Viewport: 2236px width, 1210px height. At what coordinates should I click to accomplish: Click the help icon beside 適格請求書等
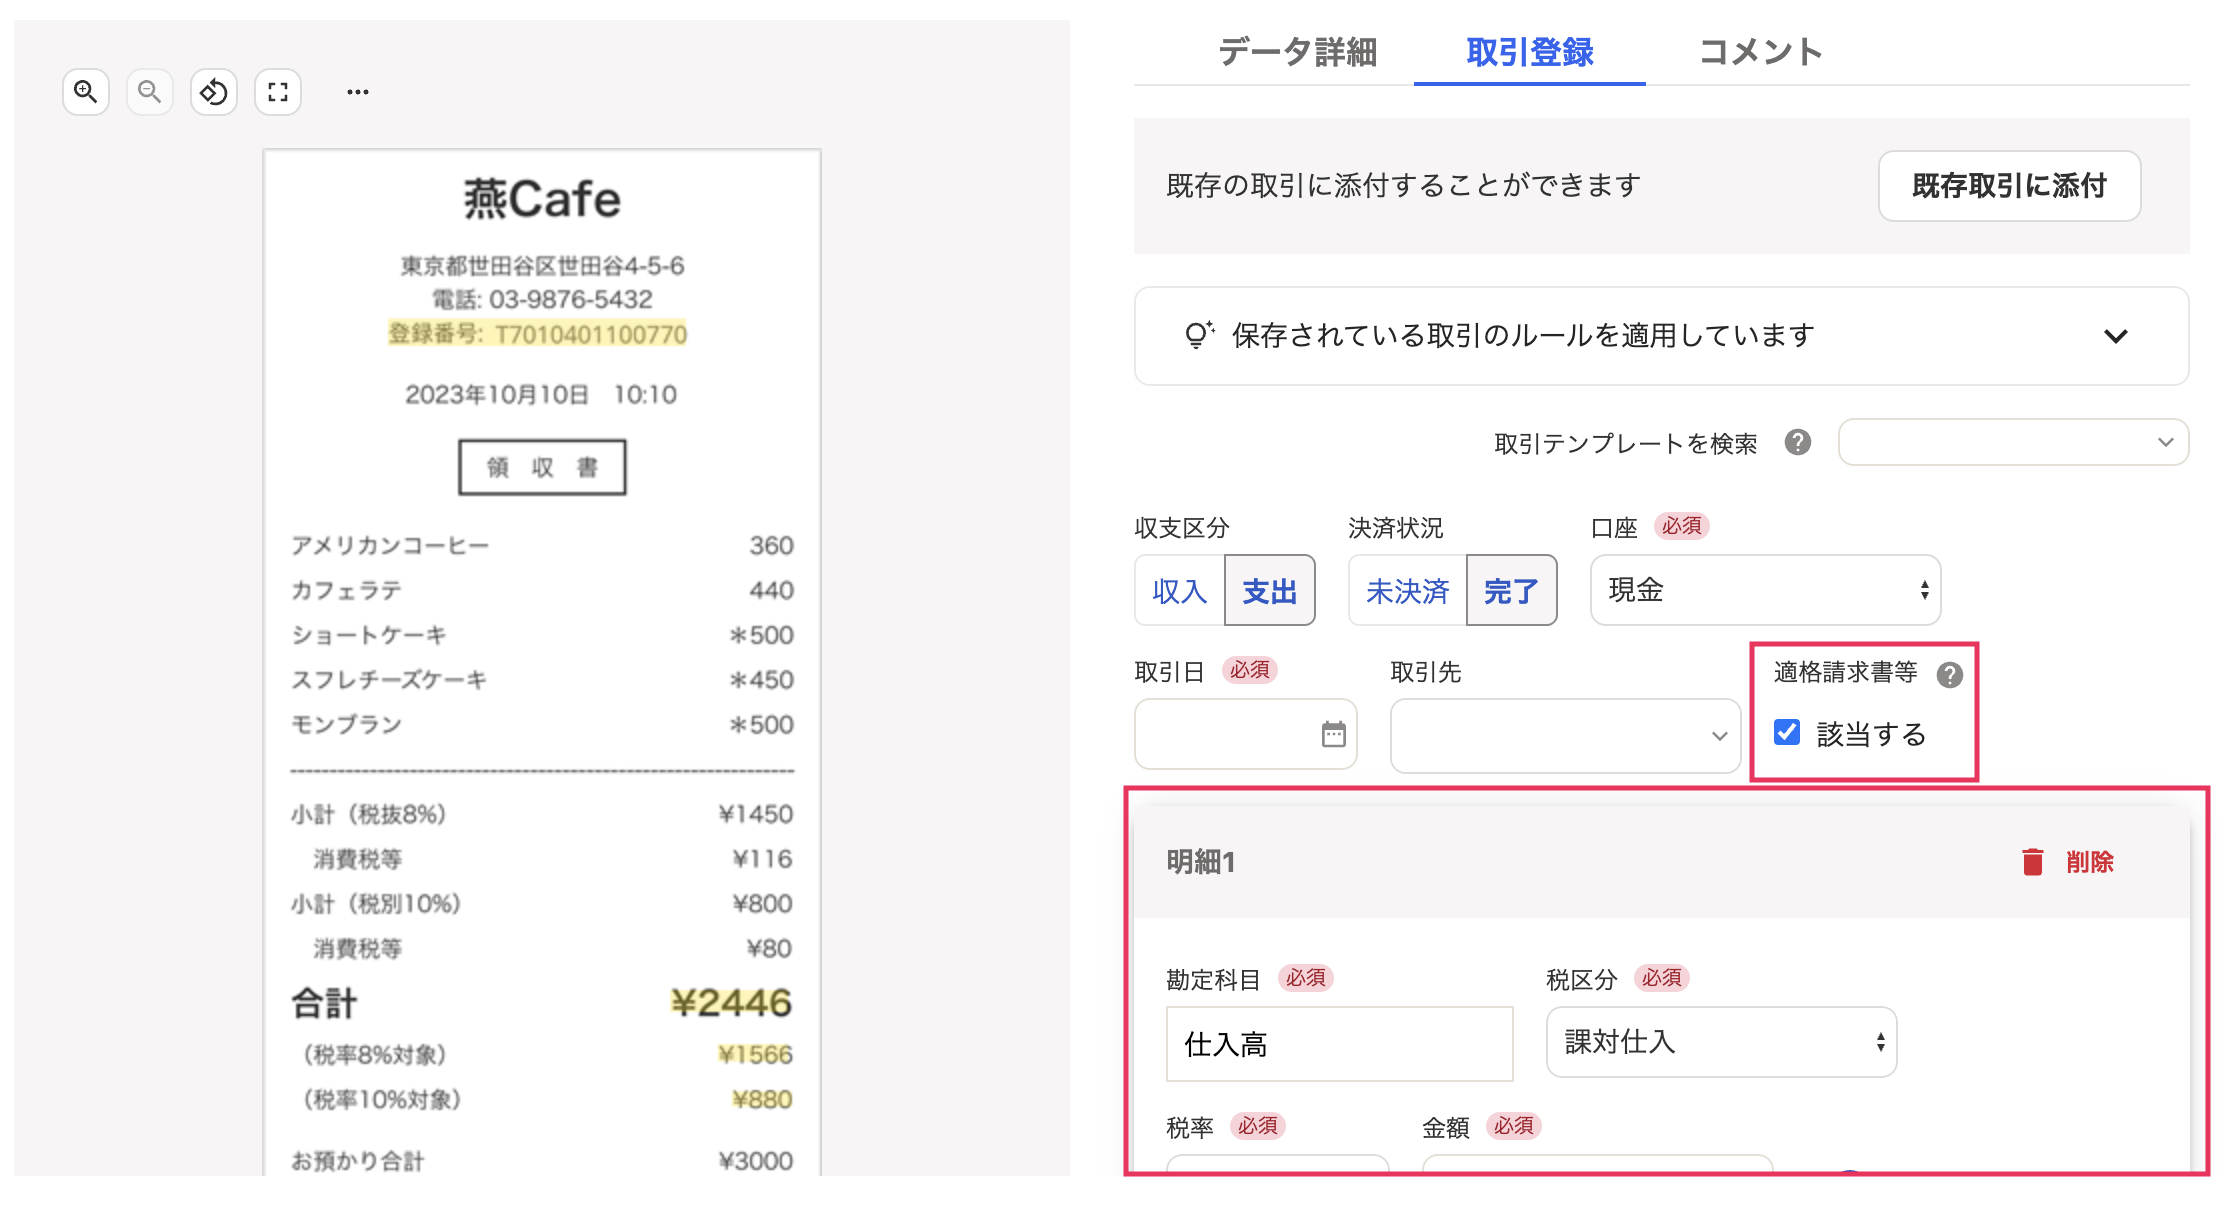pos(1950,674)
